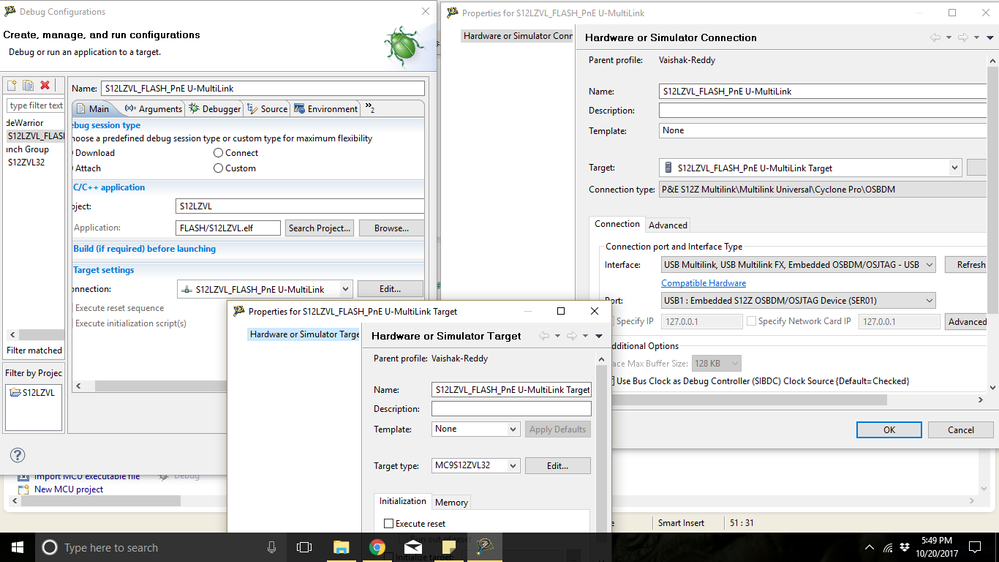
Task: Click the New MCU project link
Action: coord(69,489)
